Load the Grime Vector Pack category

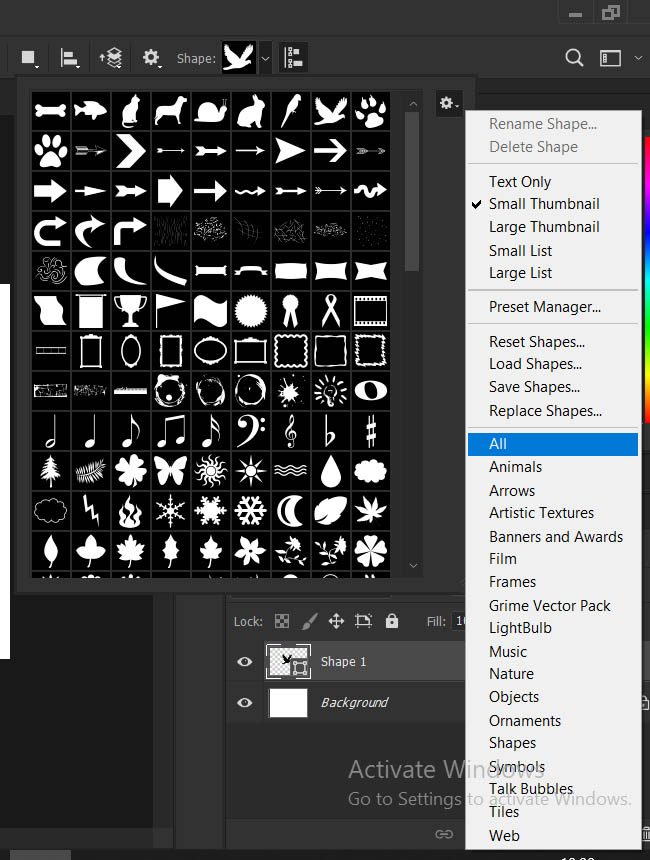coord(550,606)
